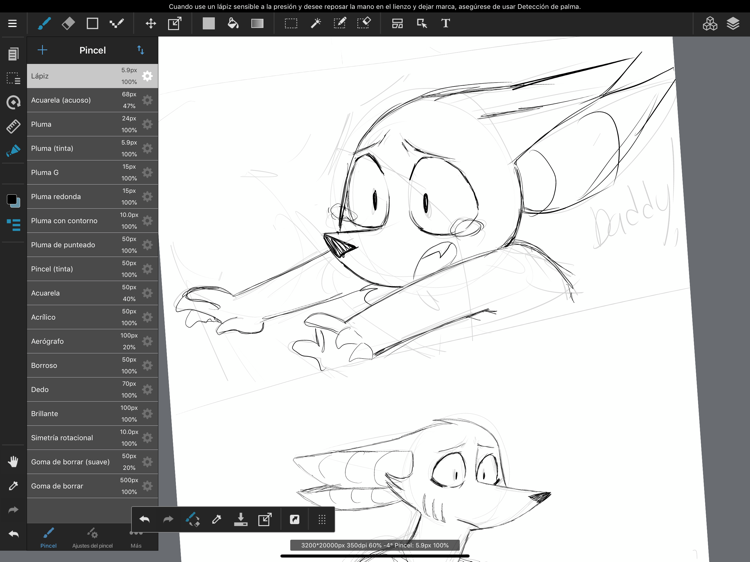The height and width of the screenshot is (562, 750).
Task: Open the Layers panel icon
Action: click(x=733, y=23)
